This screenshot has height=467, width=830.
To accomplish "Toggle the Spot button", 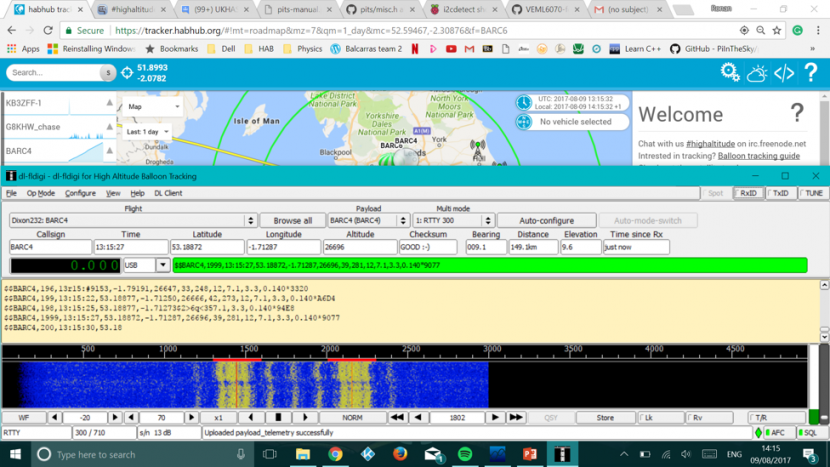I will click(x=715, y=193).
